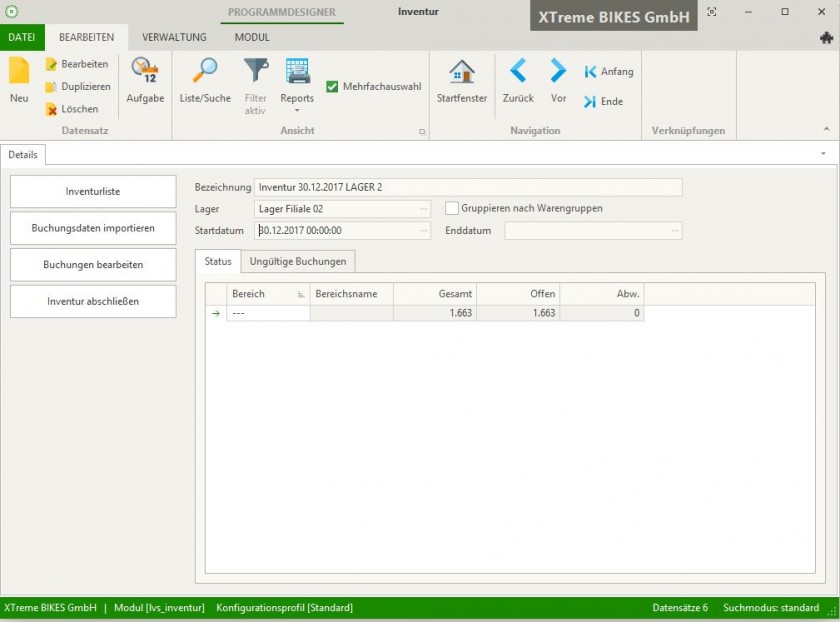Open the DATEI menu

pyautogui.click(x=22, y=38)
